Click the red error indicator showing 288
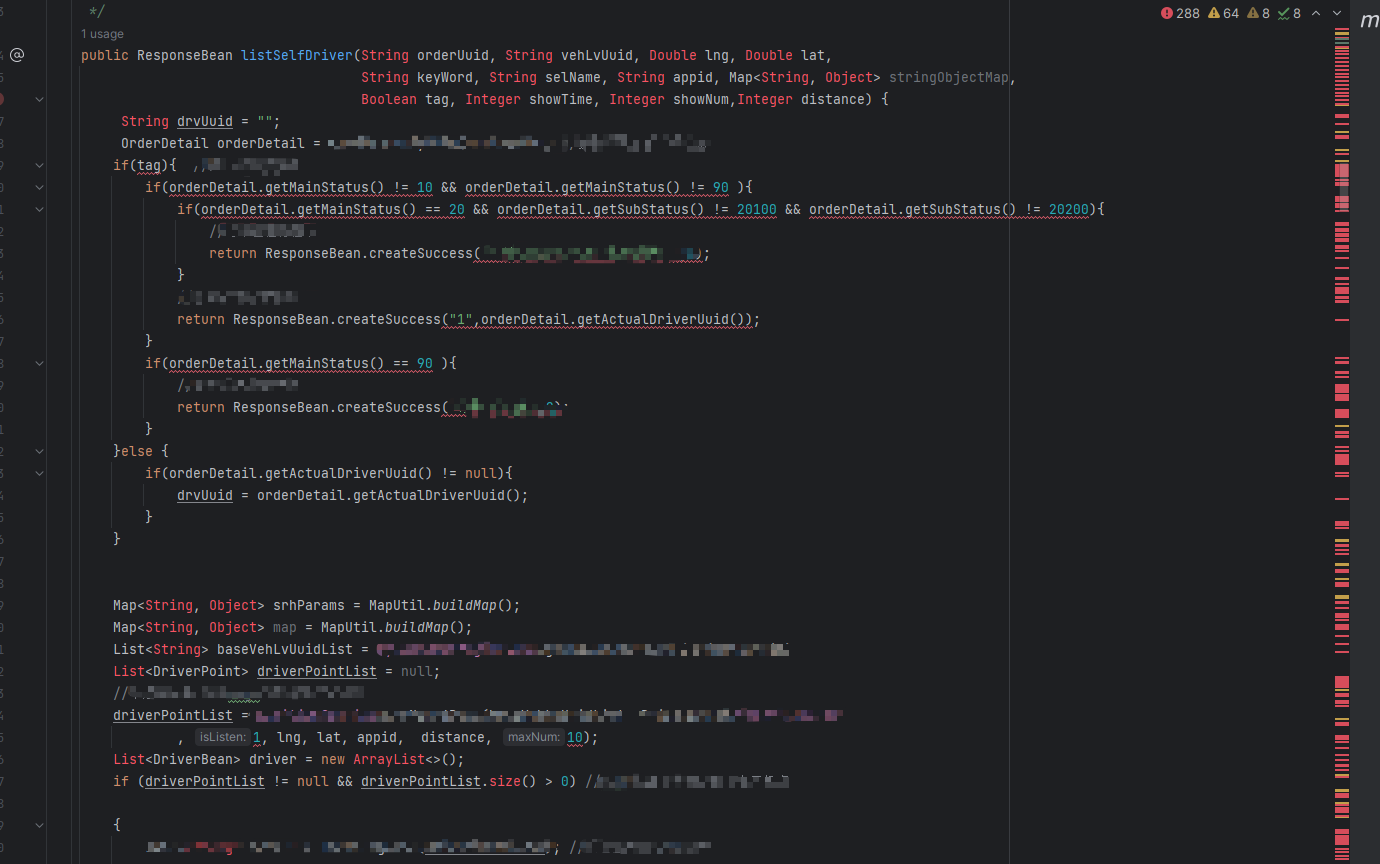1380x864 pixels. click(1180, 13)
